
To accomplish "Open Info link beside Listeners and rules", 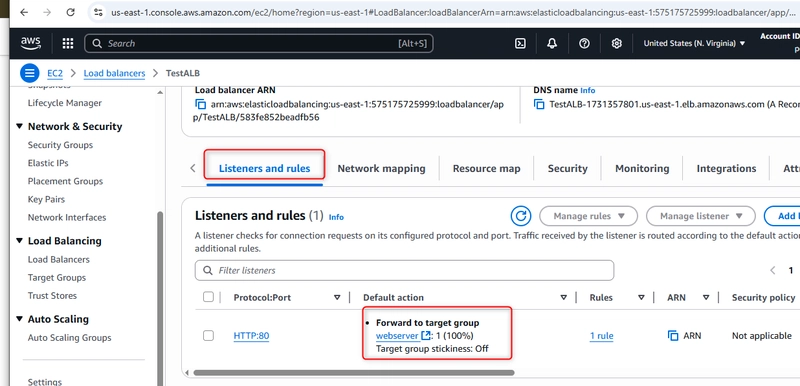I will 336,217.
